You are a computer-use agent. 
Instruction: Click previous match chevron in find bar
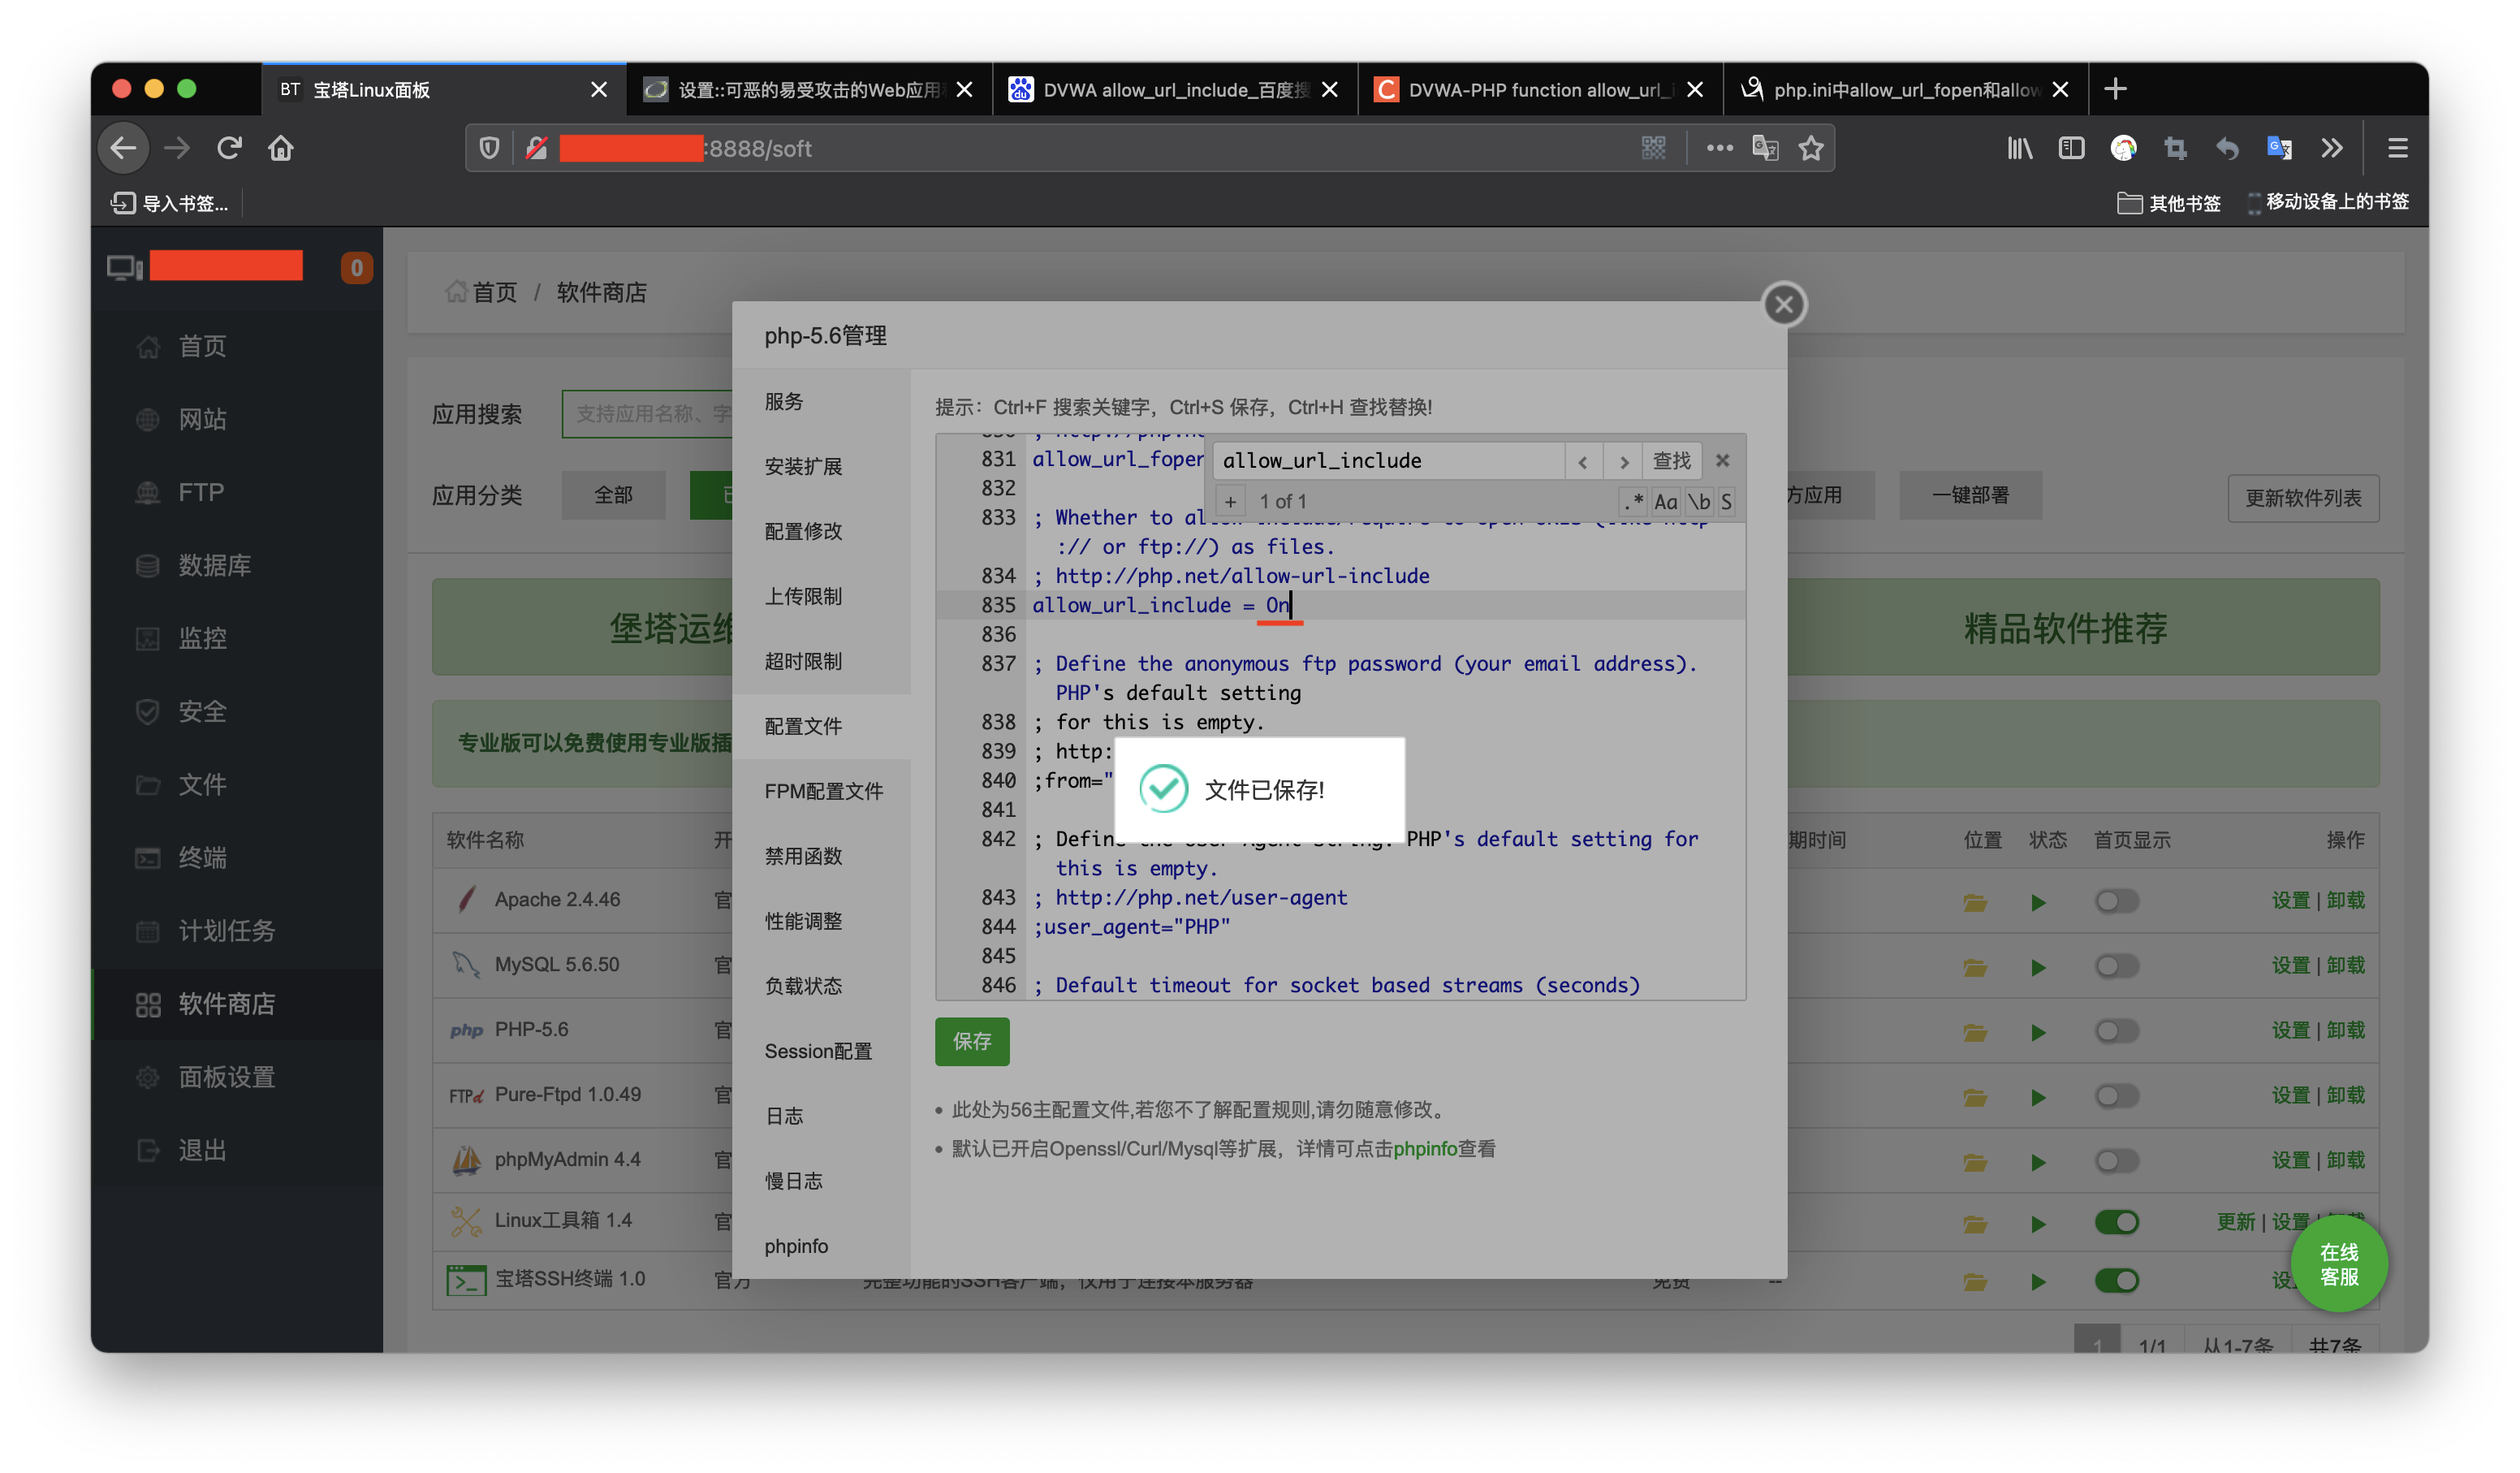coord(1583,461)
